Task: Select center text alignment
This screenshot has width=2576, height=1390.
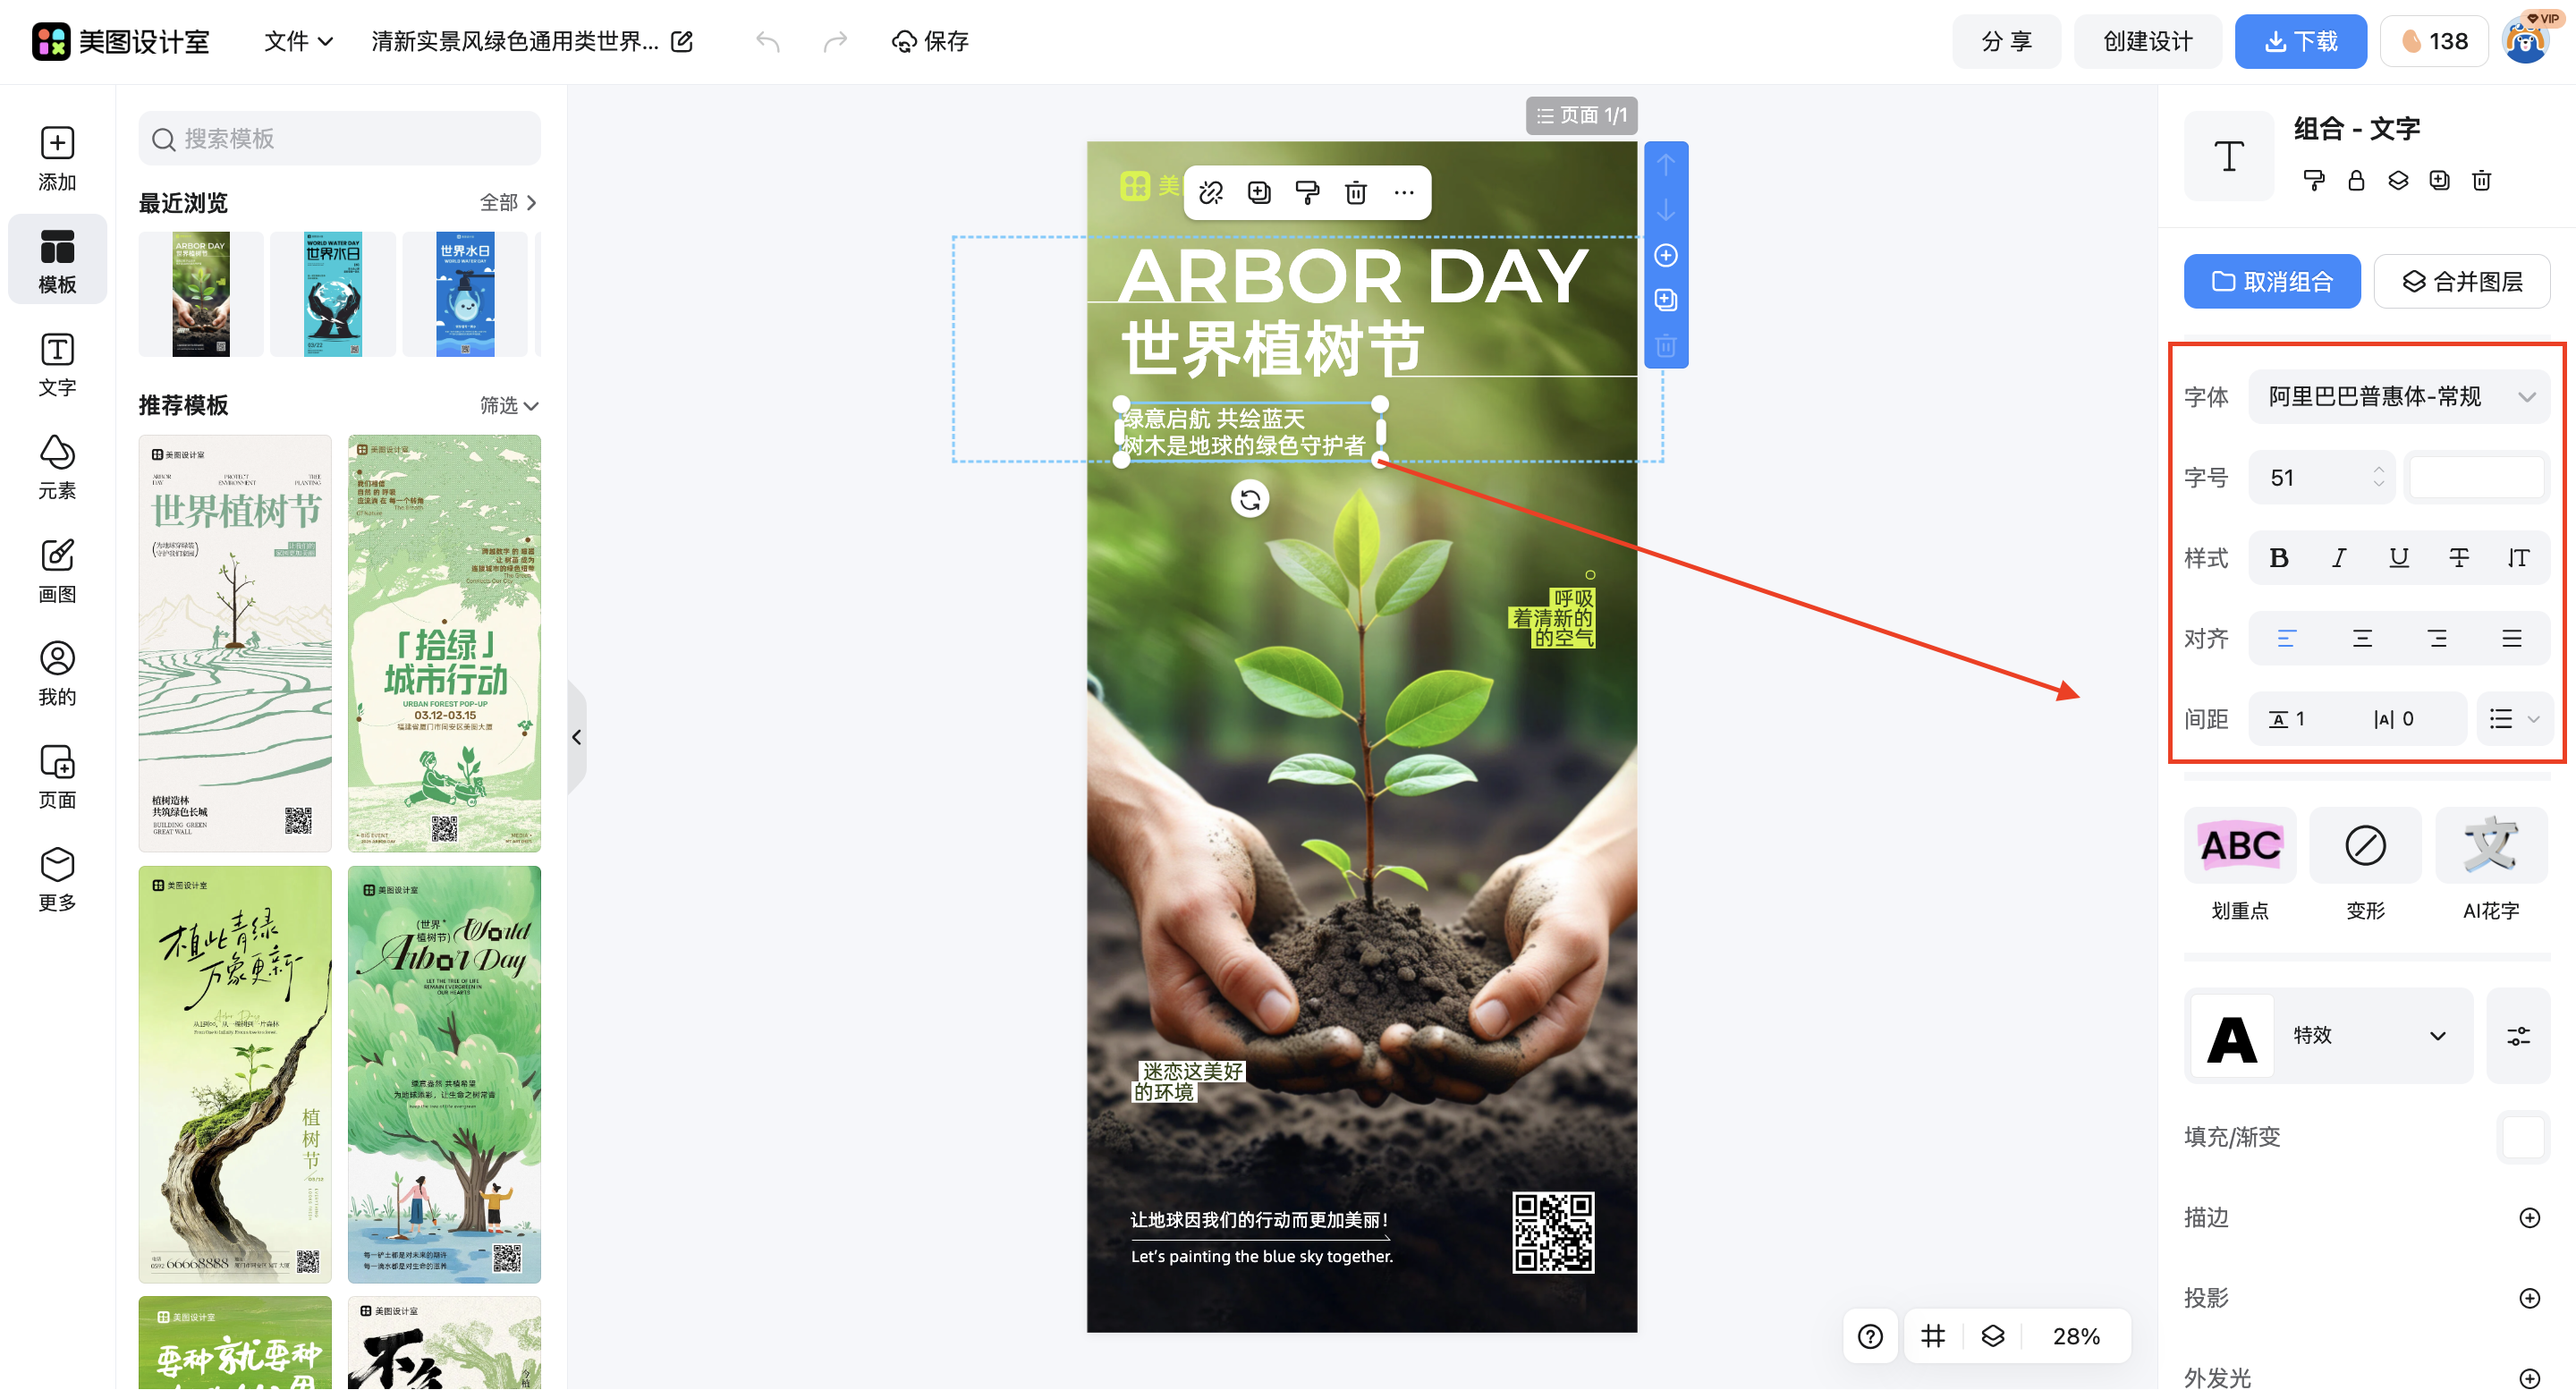Action: tap(2362, 639)
